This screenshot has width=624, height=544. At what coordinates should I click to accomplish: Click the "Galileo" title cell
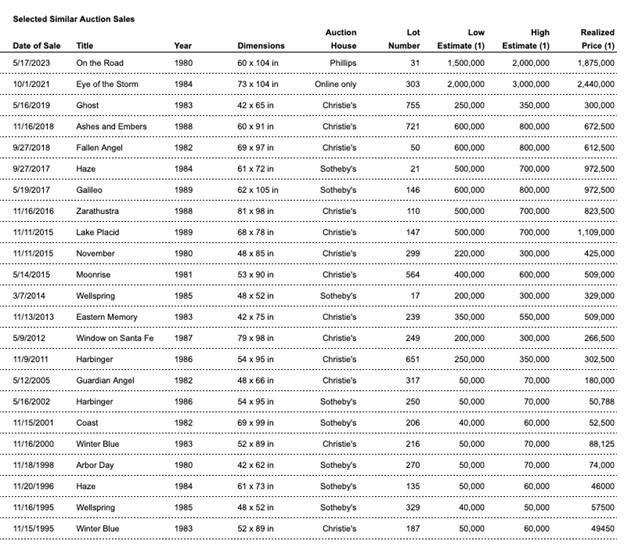point(91,189)
